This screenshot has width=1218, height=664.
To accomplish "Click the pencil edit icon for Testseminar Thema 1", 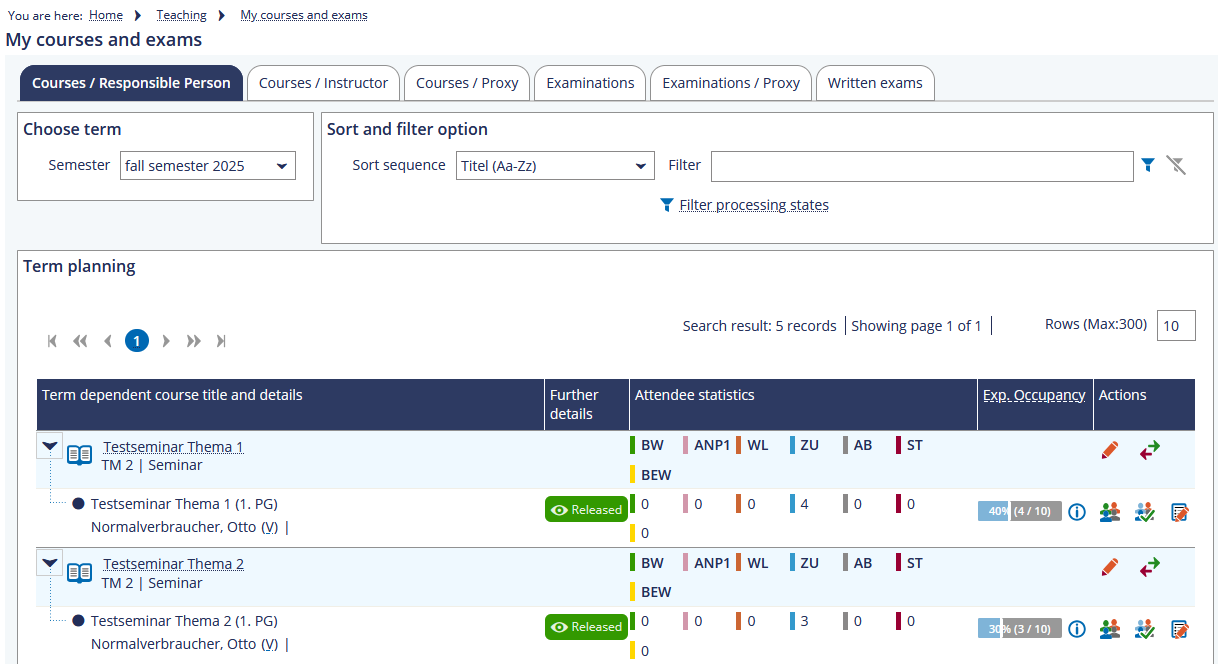I will 1109,451.
